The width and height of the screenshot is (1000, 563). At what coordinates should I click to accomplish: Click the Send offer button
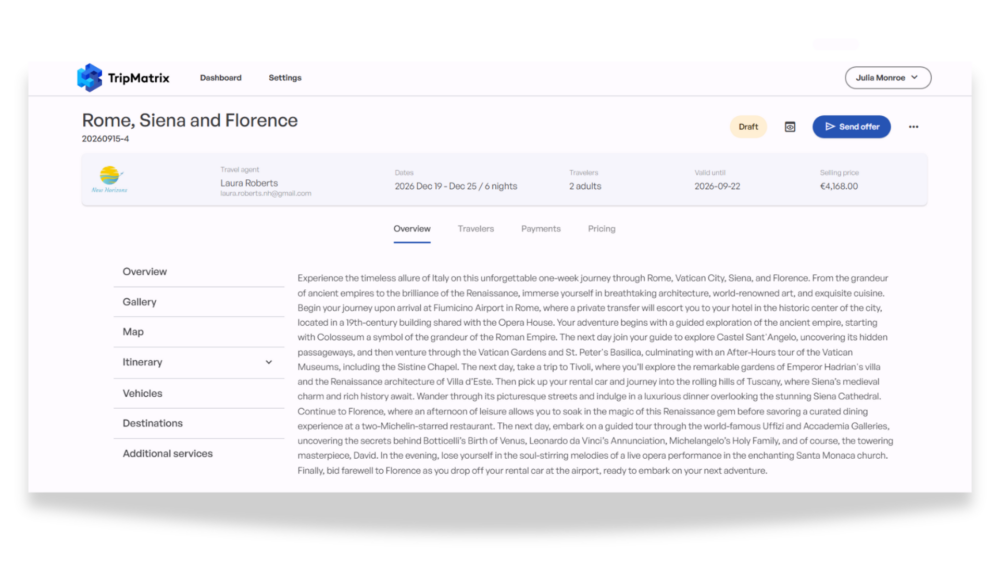[x=851, y=127]
